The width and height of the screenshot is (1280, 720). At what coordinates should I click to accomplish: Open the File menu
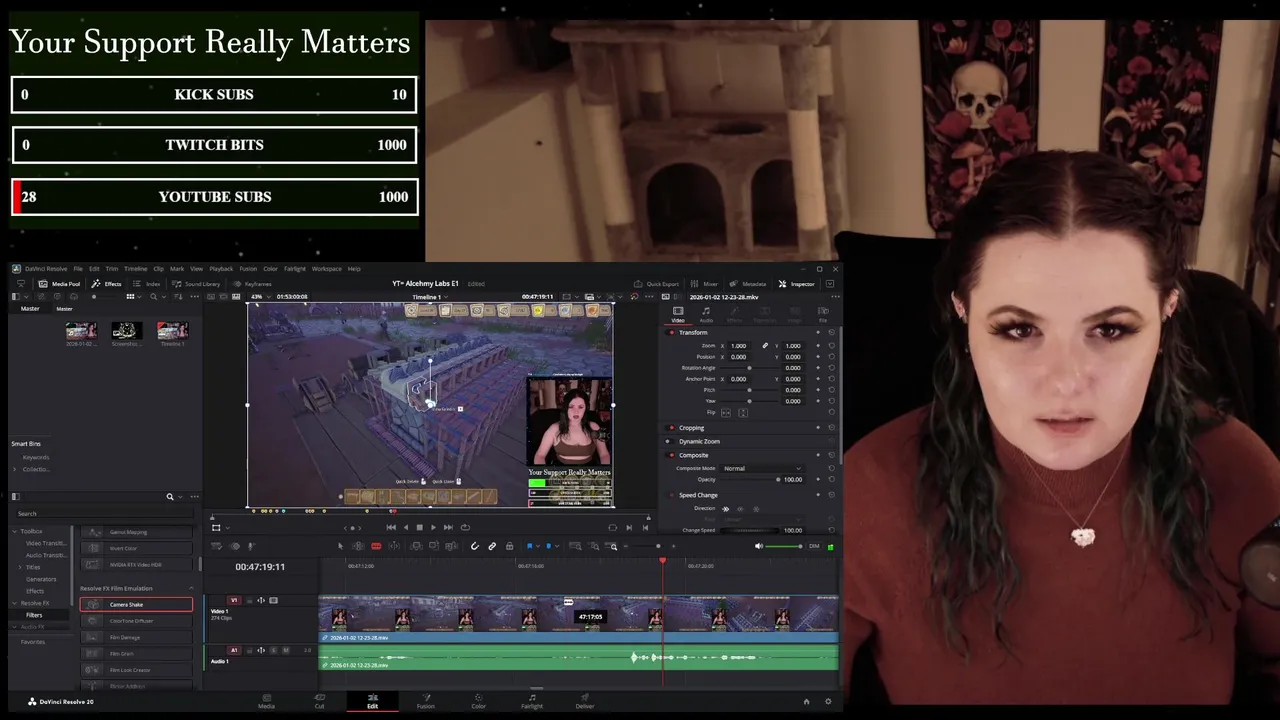coord(78,269)
